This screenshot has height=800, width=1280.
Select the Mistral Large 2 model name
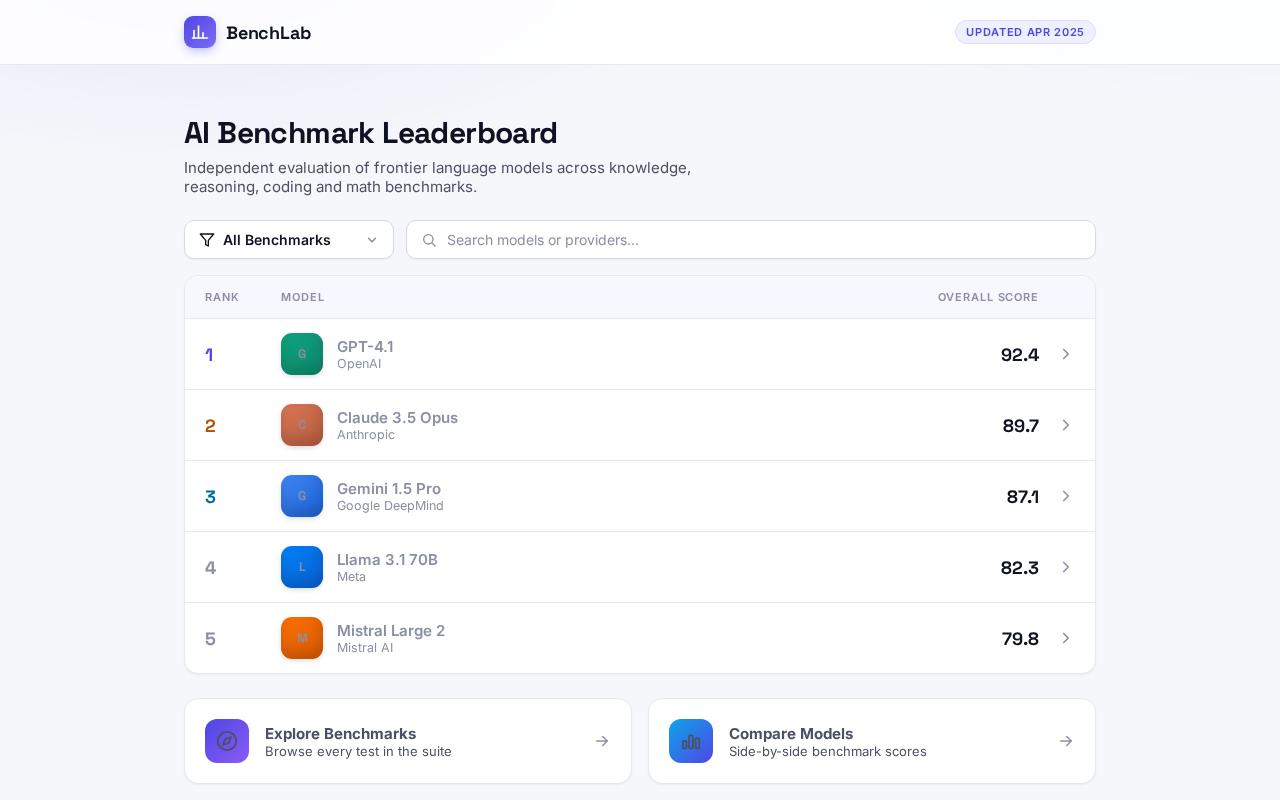click(x=391, y=630)
